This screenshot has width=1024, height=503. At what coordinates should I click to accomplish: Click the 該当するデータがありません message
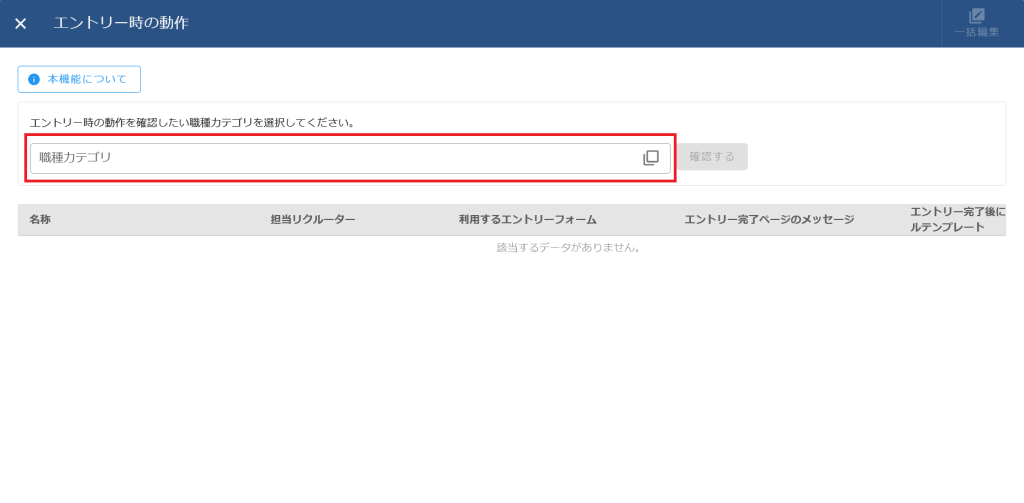568,247
